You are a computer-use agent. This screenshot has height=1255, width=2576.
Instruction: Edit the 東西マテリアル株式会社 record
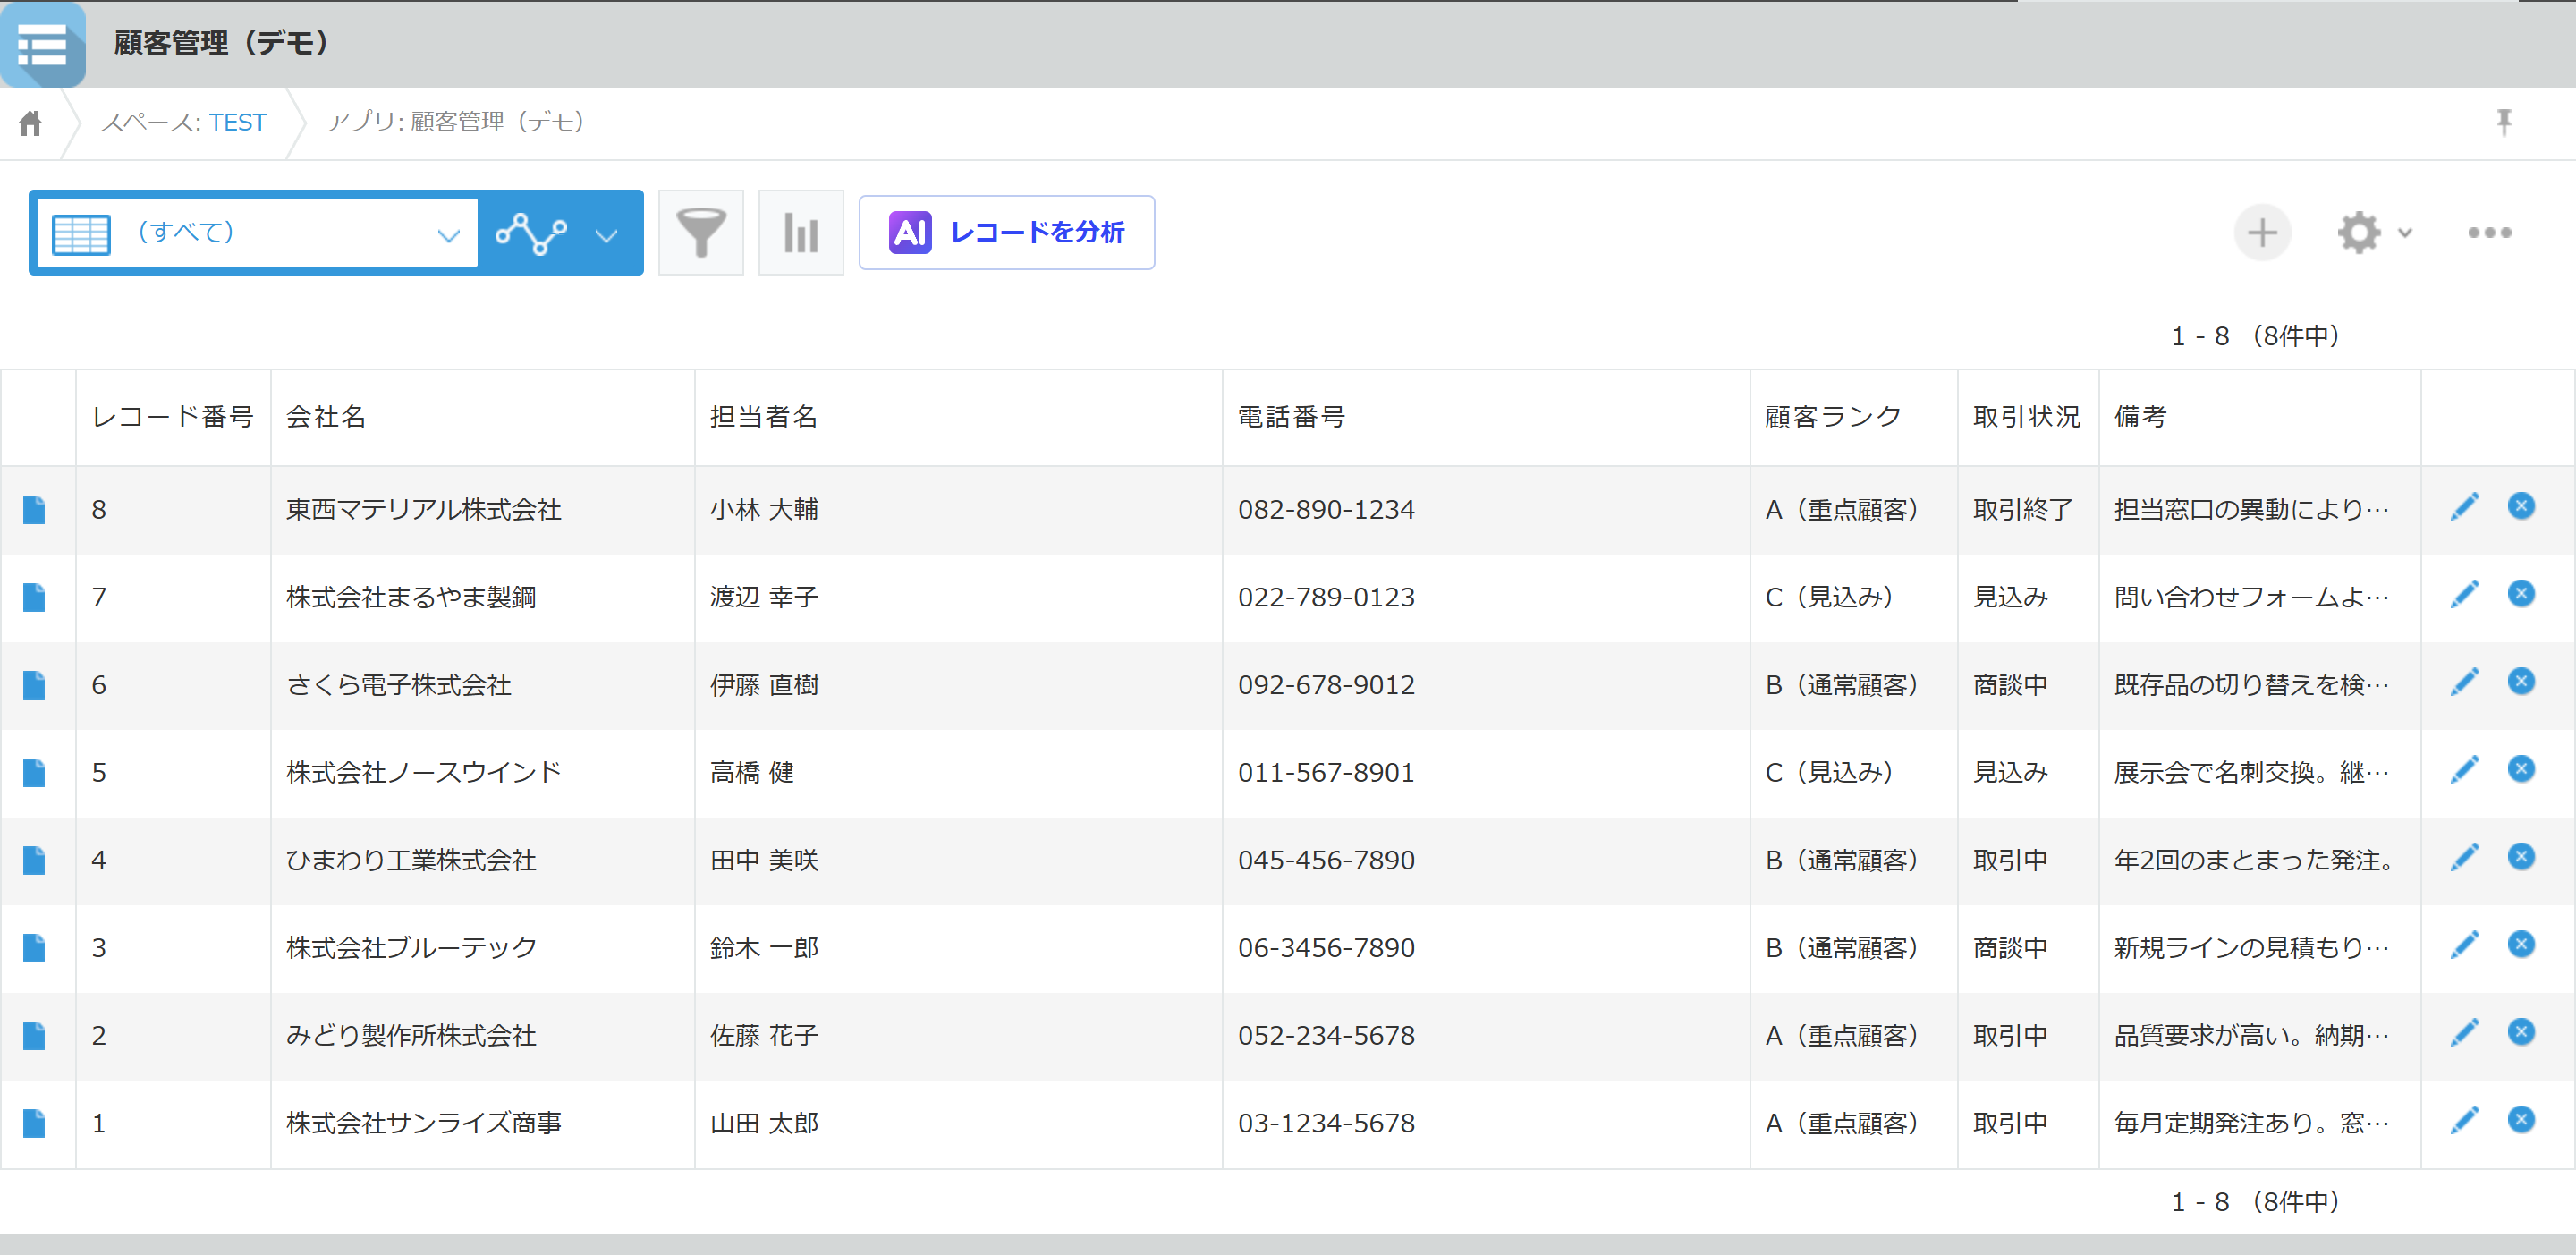tap(2465, 507)
